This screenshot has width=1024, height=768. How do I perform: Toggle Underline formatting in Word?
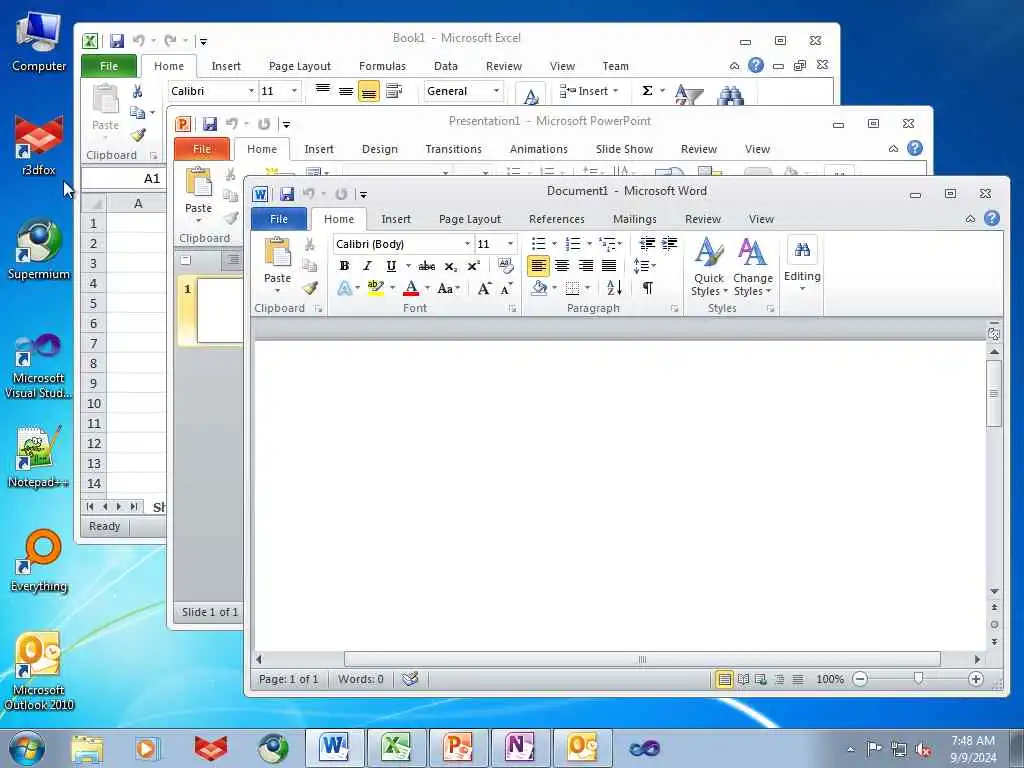(391, 266)
